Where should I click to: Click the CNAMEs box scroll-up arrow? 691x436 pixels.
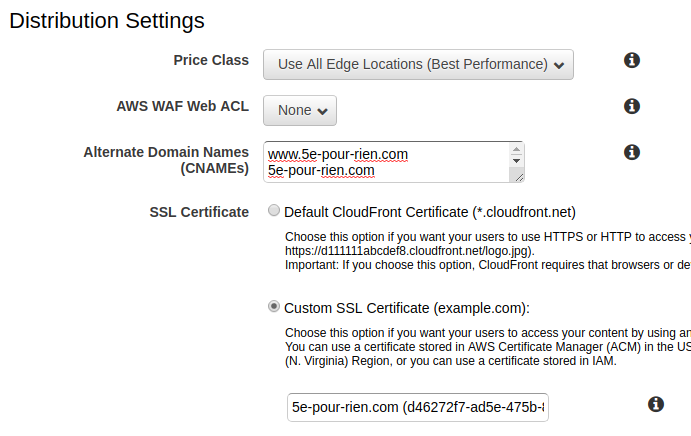[x=516, y=149]
